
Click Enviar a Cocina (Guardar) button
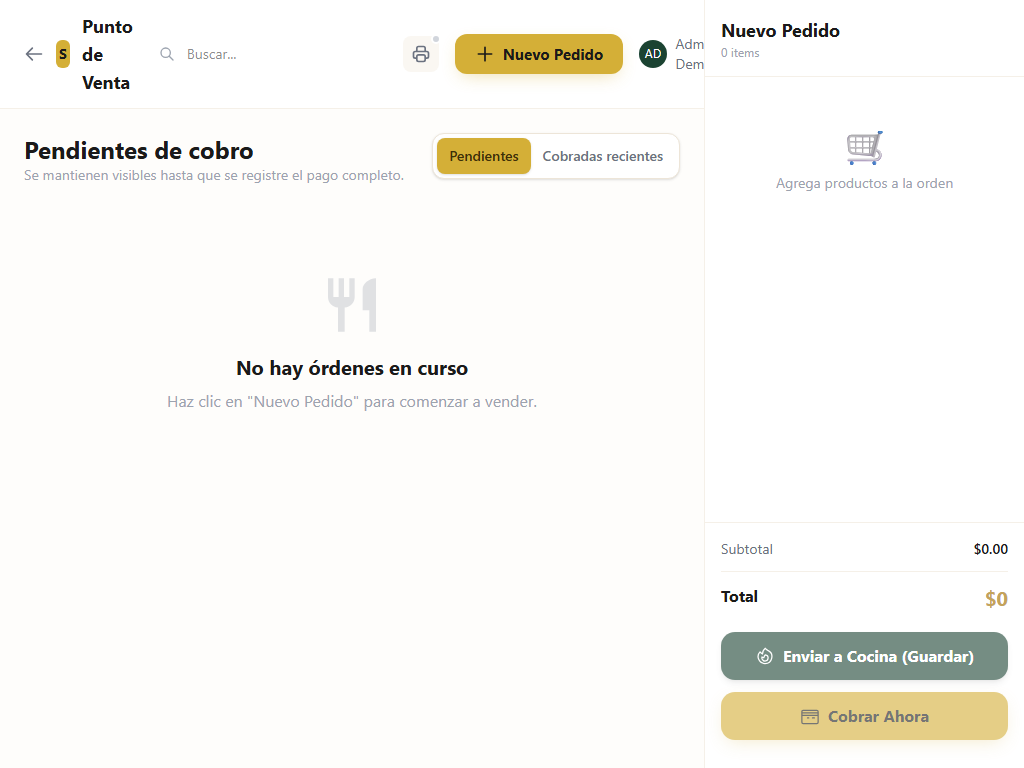(x=864, y=656)
